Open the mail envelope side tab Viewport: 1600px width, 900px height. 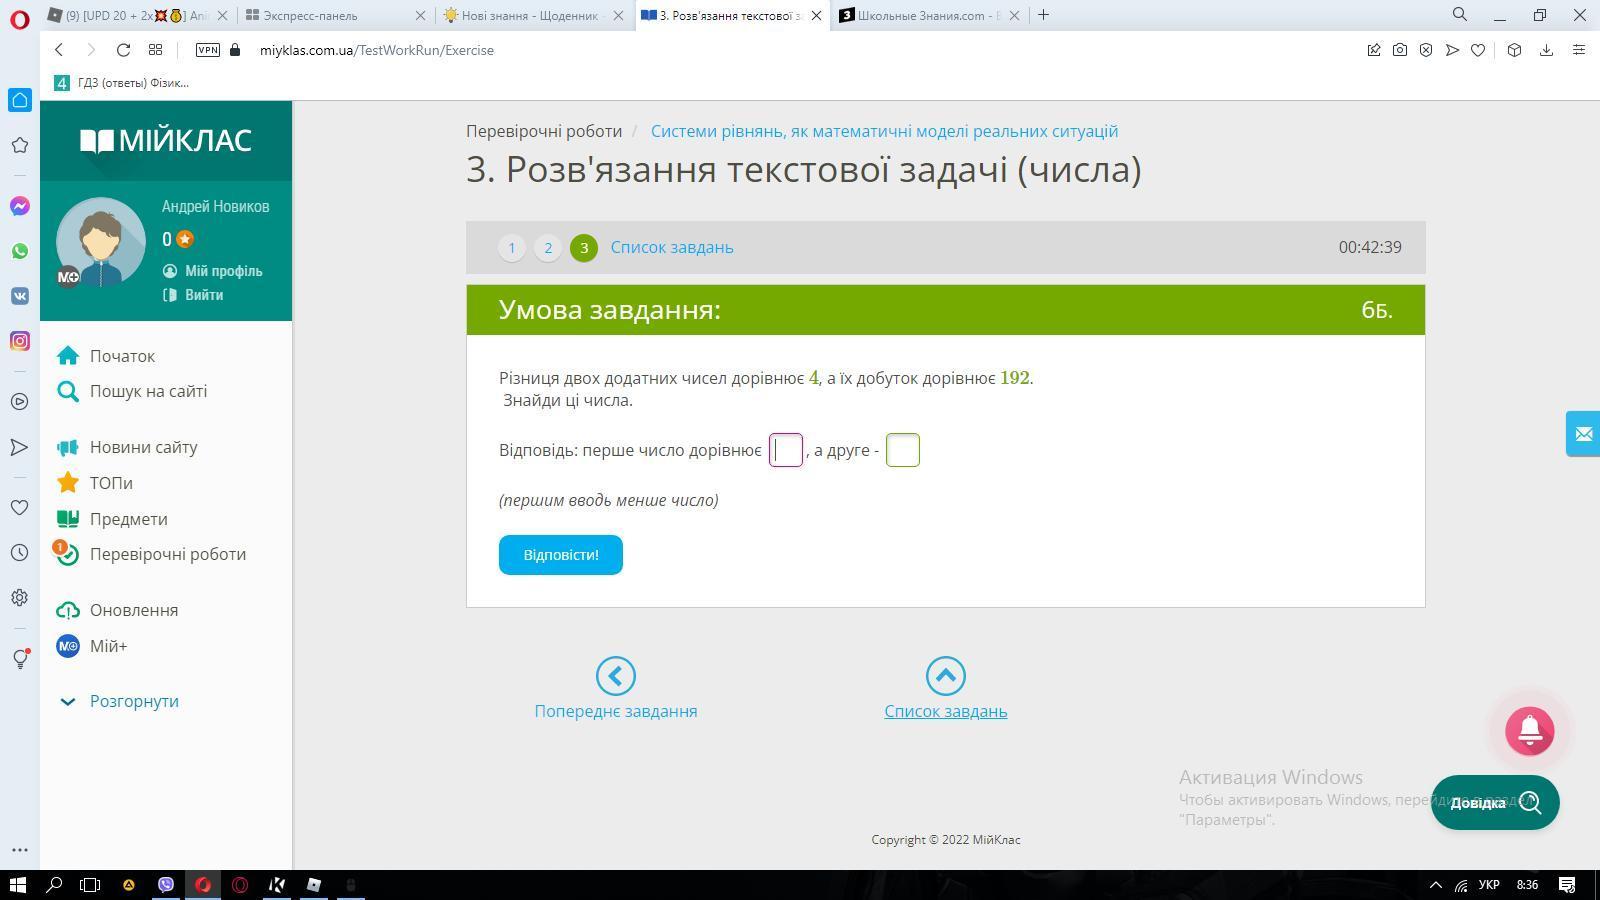tap(1583, 434)
